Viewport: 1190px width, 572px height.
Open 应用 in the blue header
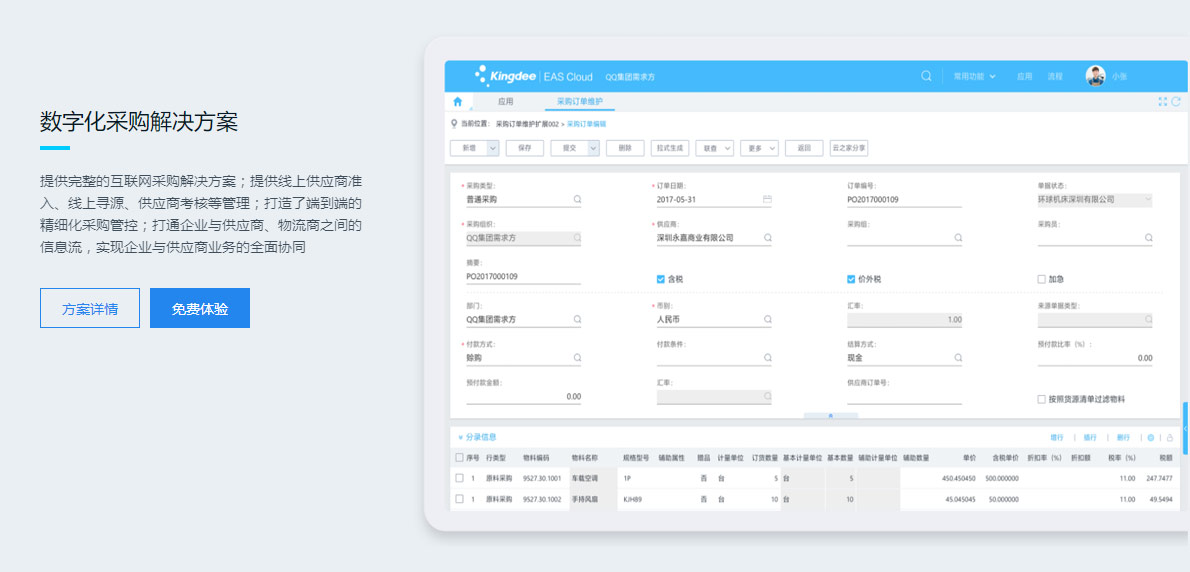click(1025, 77)
